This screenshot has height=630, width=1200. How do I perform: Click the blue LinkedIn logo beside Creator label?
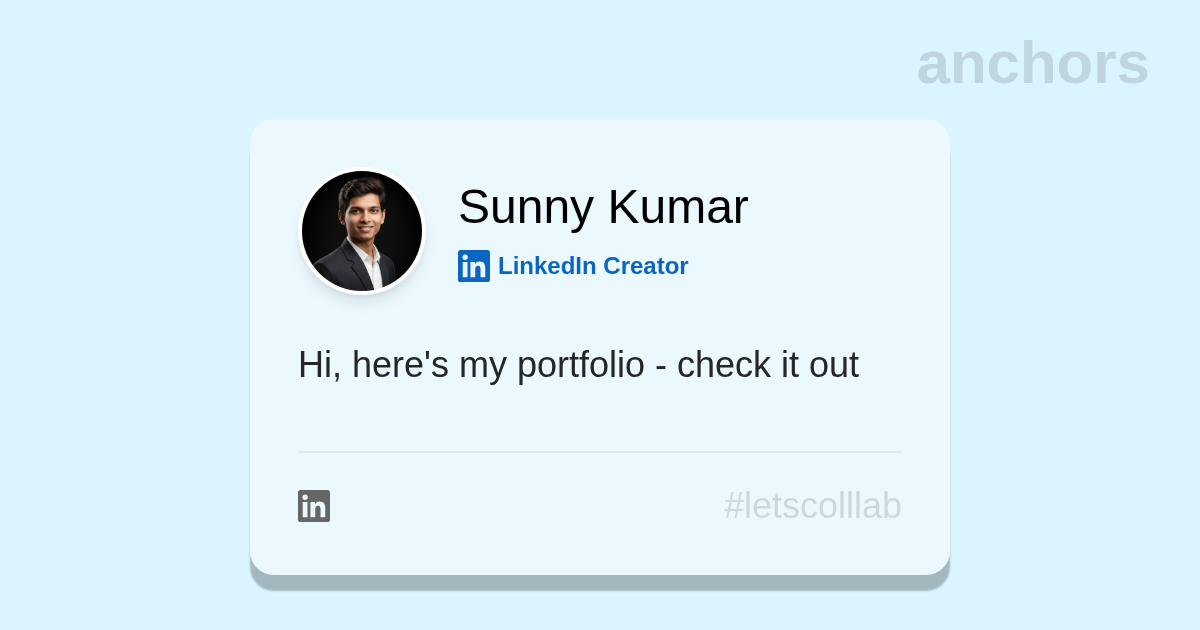[x=474, y=266]
